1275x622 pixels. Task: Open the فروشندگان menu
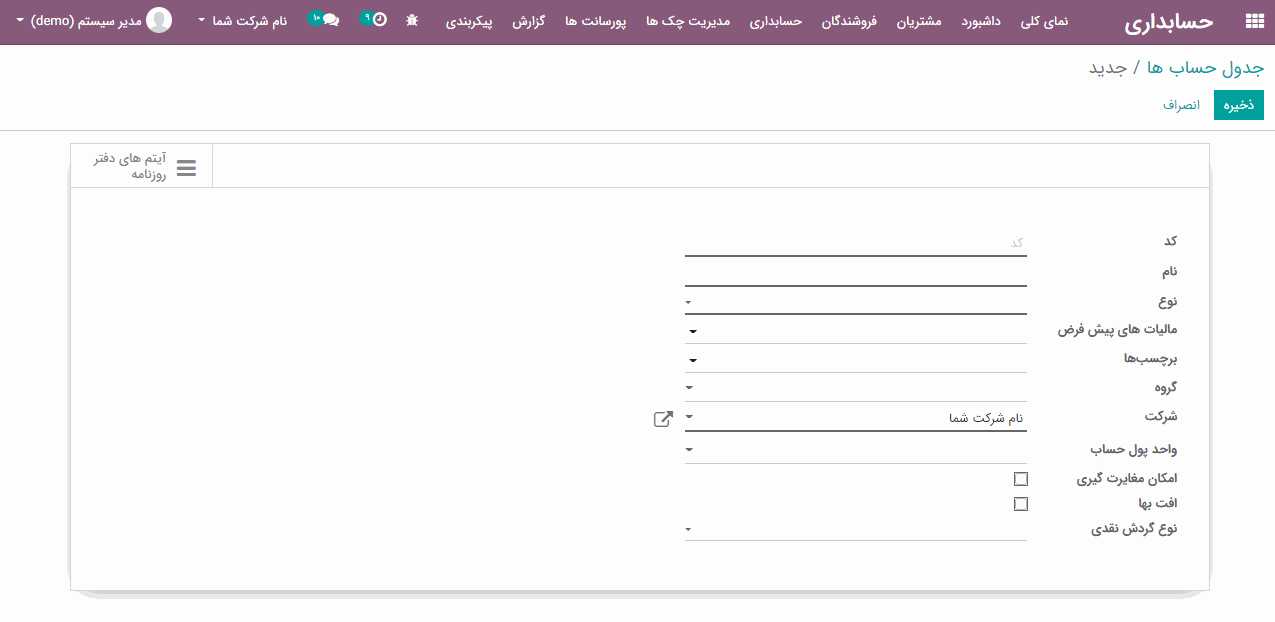pos(848,21)
